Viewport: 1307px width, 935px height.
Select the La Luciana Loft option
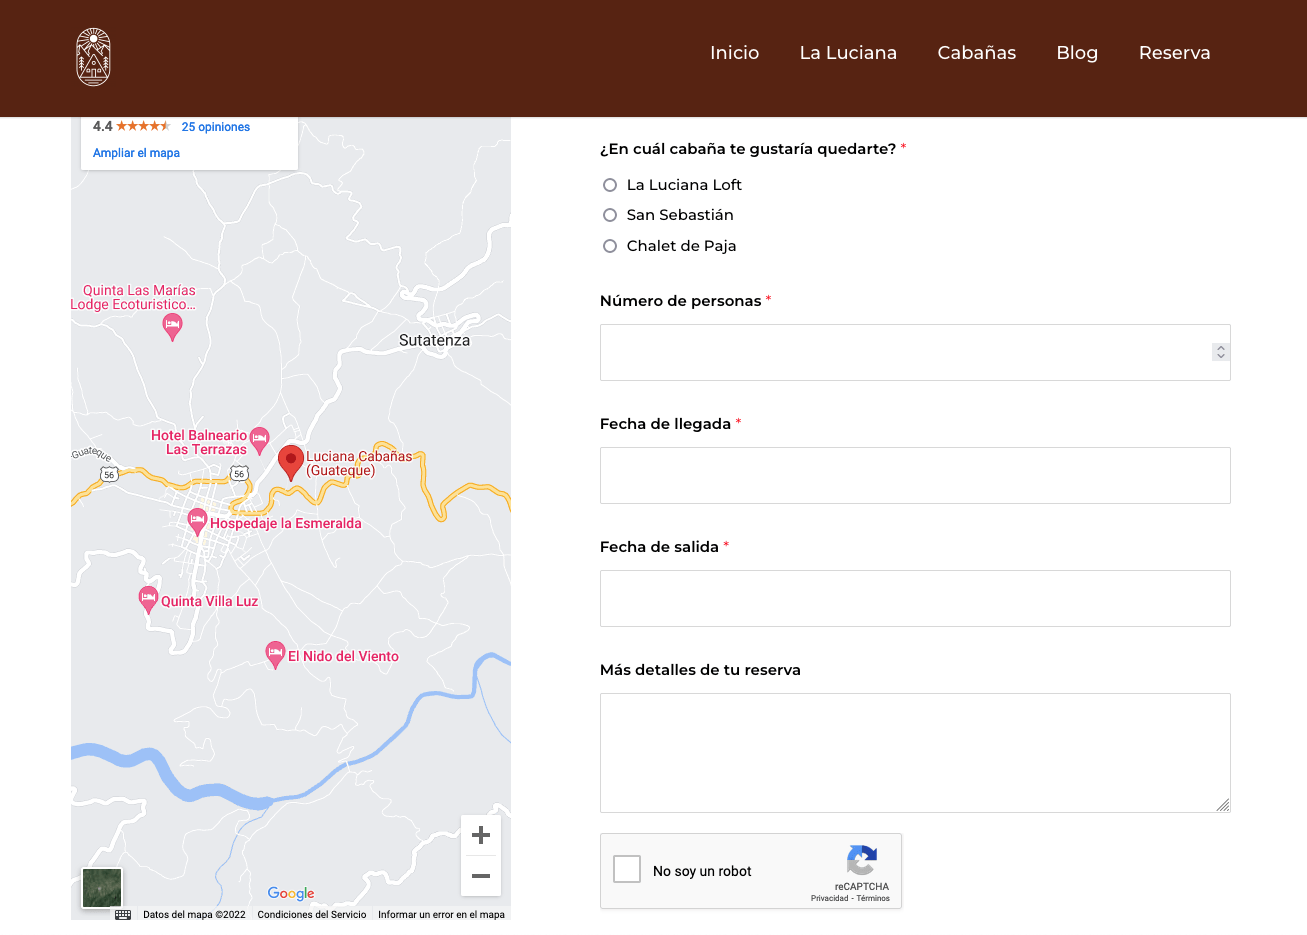(x=610, y=185)
